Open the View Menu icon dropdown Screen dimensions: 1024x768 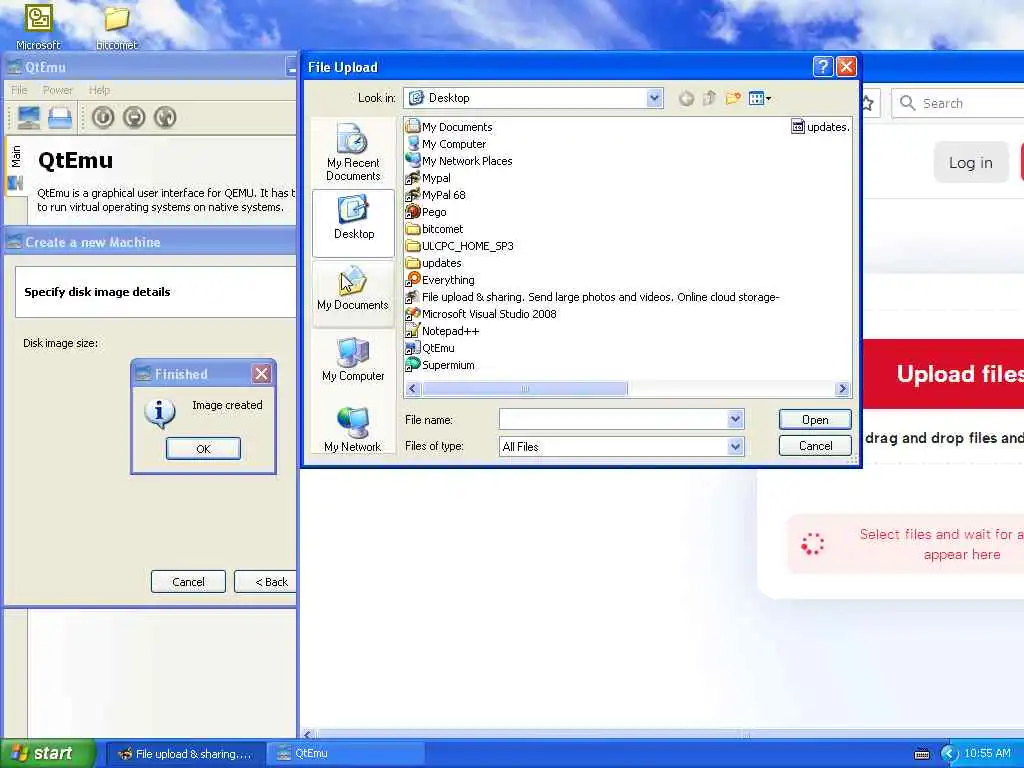tap(760, 99)
